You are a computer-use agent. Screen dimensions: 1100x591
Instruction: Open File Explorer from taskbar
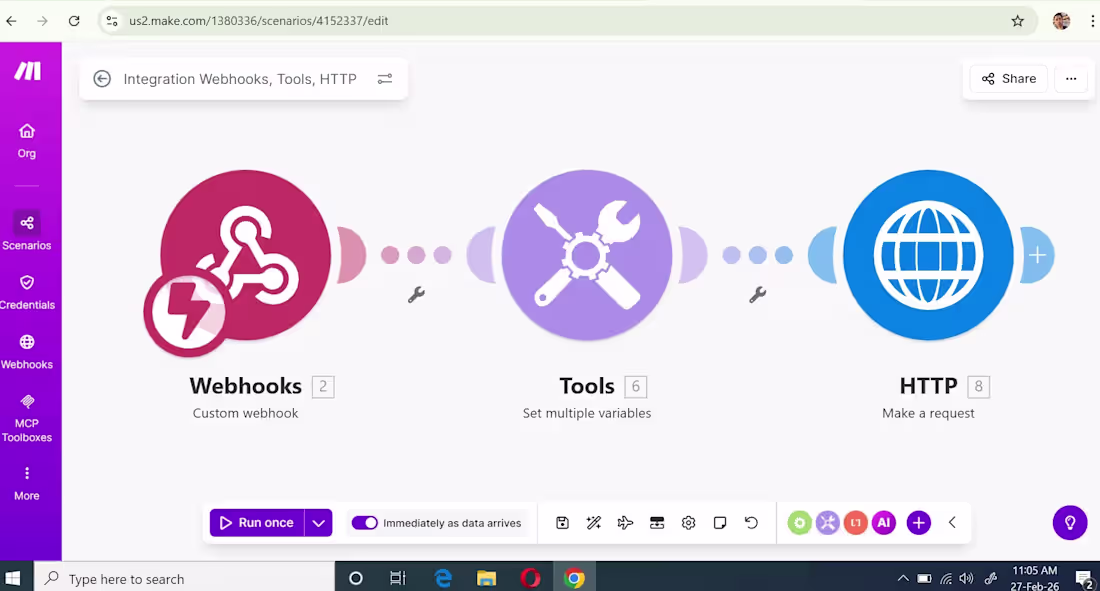tap(486, 578)
